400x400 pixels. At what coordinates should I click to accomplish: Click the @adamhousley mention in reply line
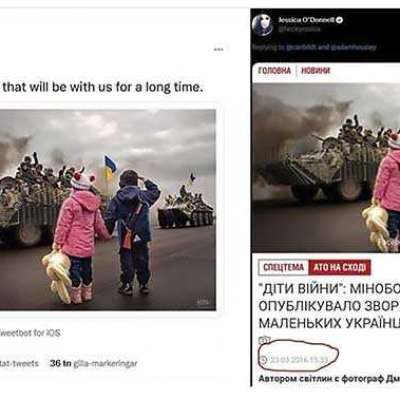click(x=351, y=47)
